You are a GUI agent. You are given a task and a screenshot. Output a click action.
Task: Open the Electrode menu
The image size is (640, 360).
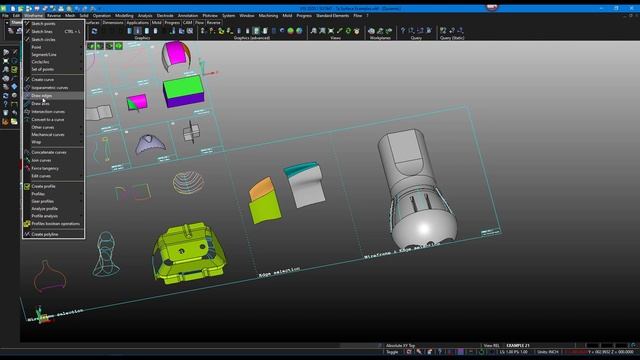(165, 16)
